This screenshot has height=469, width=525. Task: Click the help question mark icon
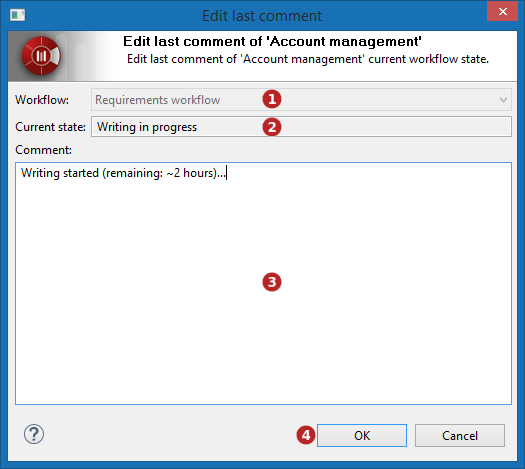pyautogui.click(x=34, y=434)
